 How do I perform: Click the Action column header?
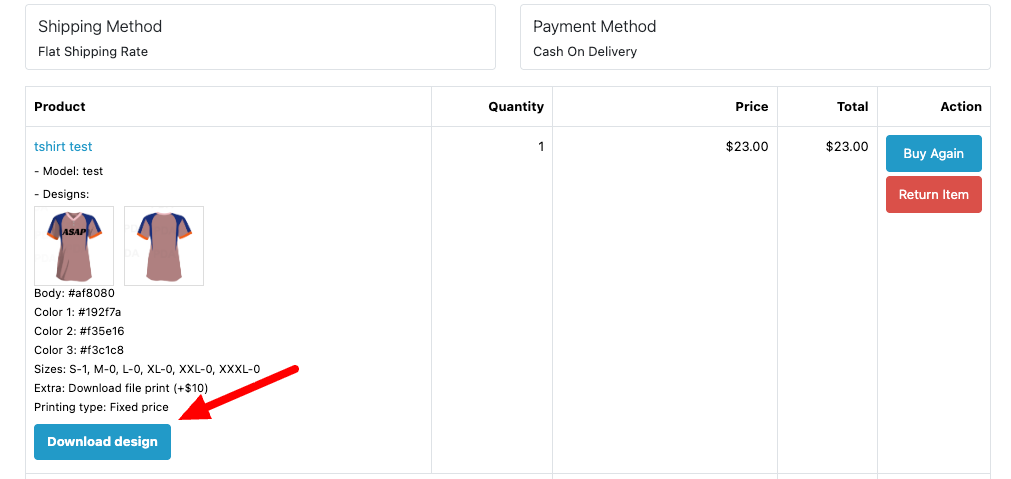click(x=961, y=106)
